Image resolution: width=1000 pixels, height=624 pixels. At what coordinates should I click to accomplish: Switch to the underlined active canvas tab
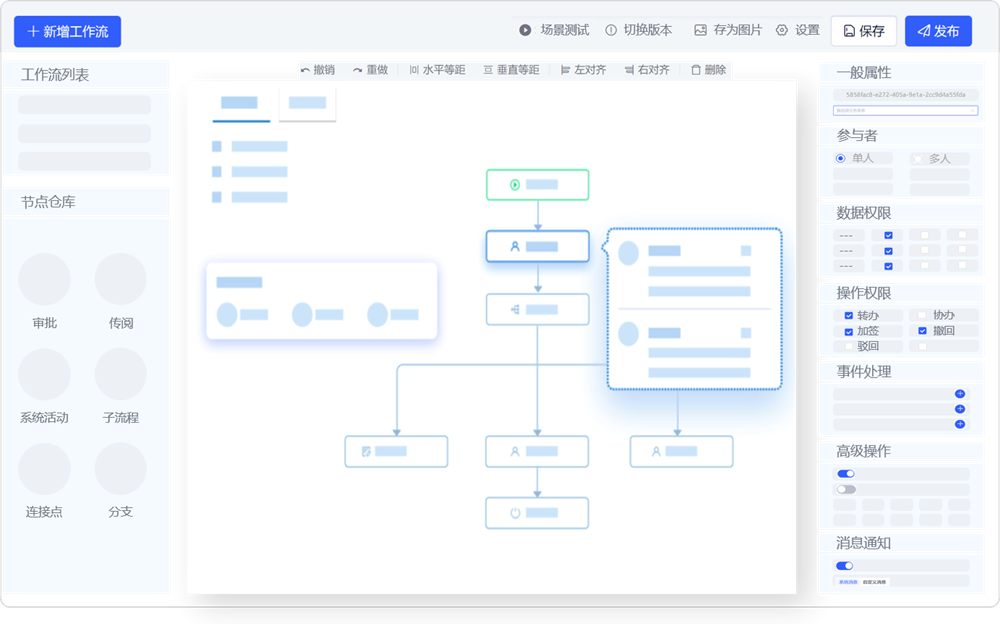coord(240,103)
